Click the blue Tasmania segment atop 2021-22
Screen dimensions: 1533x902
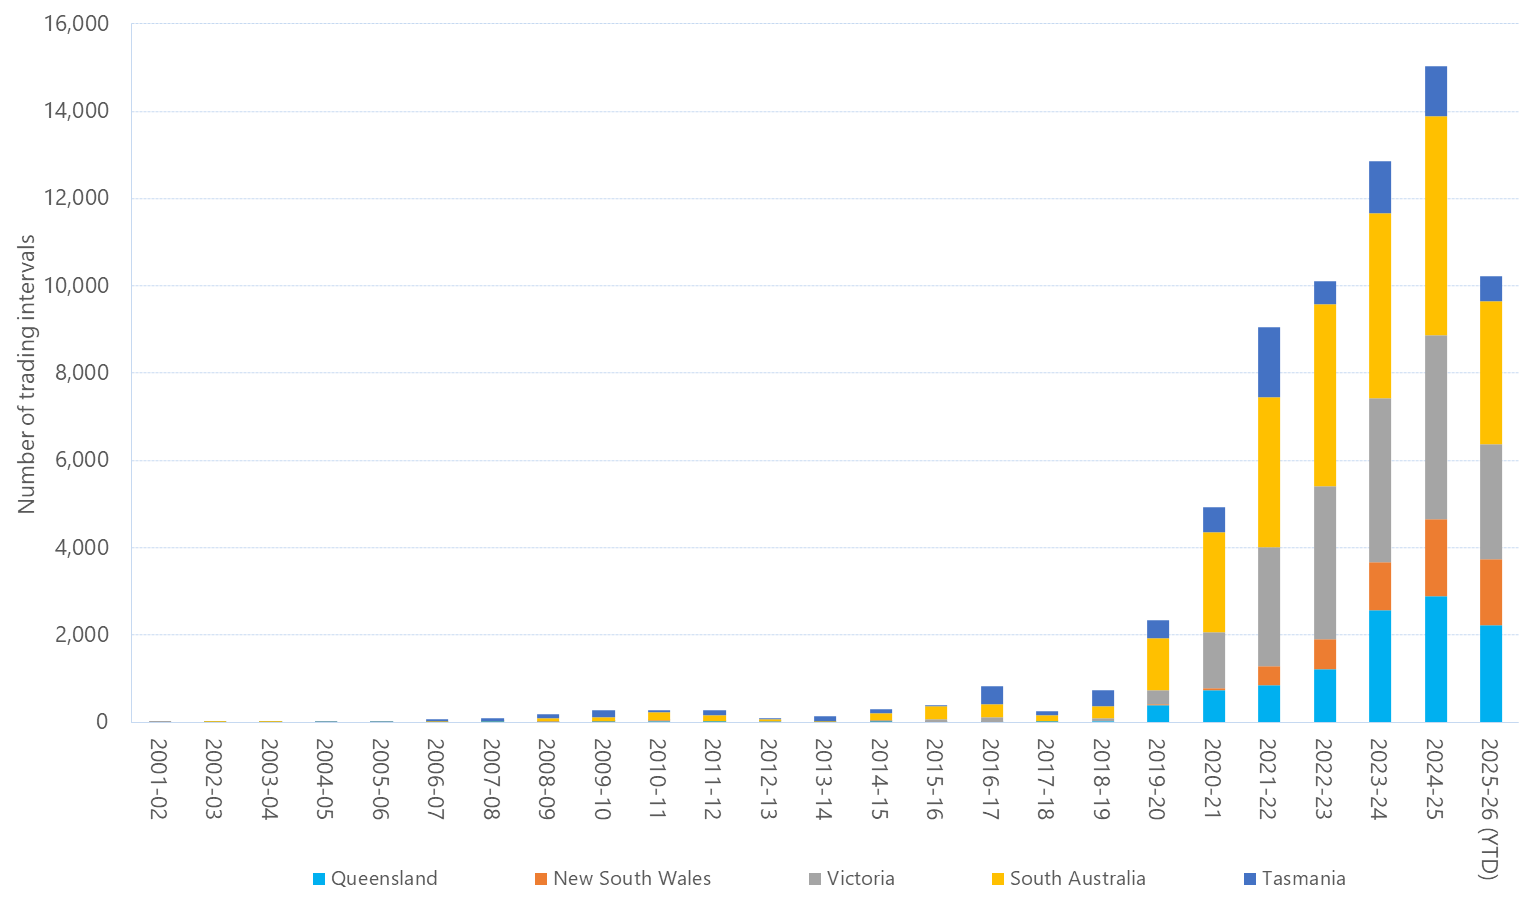[1267, 360]
